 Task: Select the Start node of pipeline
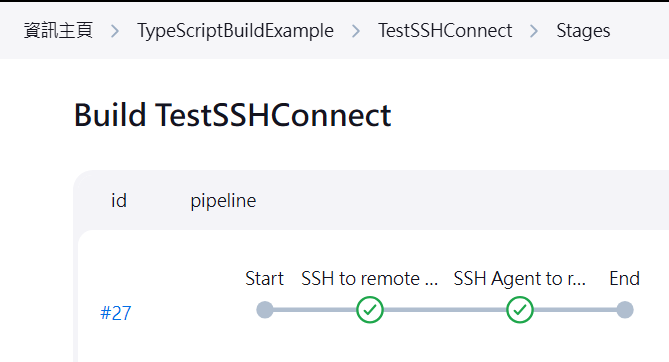[265, 310]
